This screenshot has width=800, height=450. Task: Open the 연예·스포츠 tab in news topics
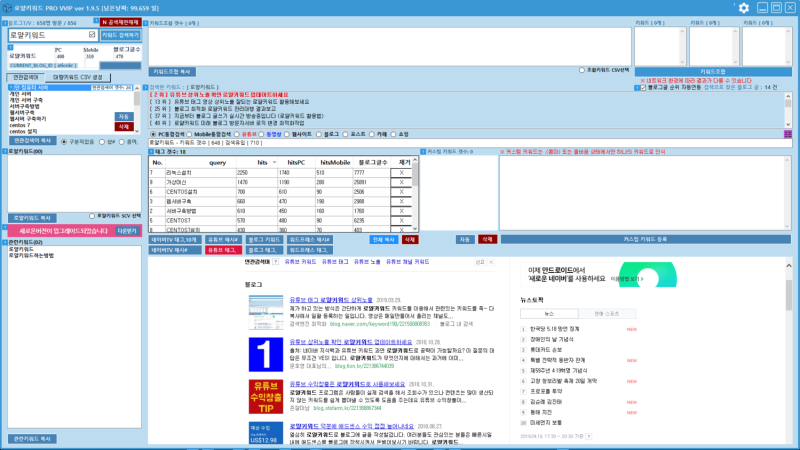[607, 314]
